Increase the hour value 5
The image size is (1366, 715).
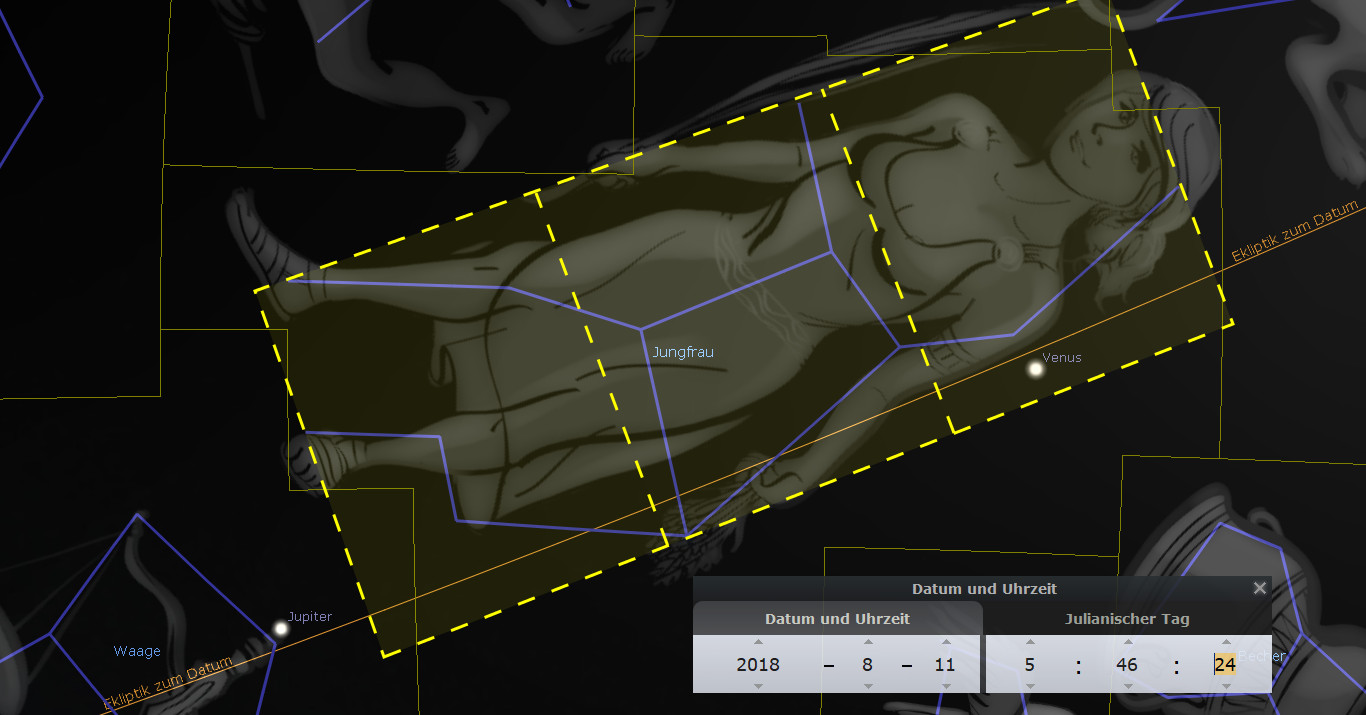coord(1030,642)
